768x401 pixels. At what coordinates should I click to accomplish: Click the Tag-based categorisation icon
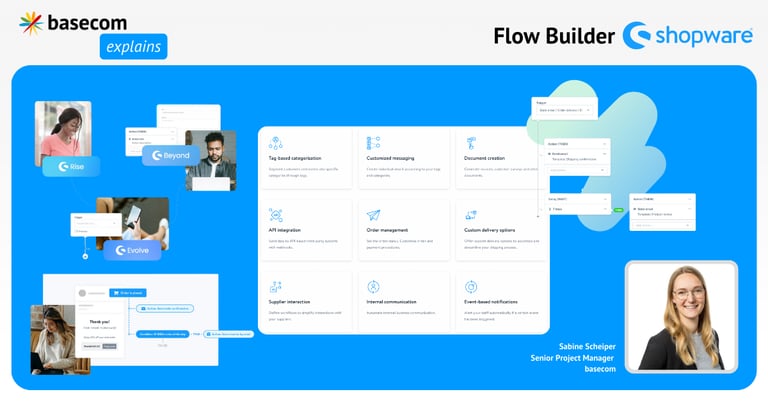pos(275,143)
